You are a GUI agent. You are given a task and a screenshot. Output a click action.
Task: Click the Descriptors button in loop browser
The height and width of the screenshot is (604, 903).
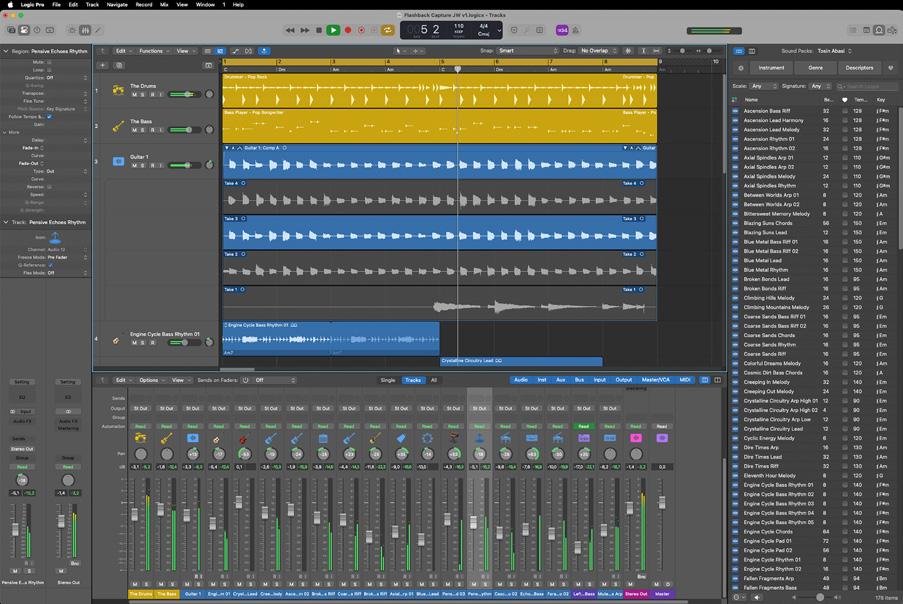(x=859, y=68)
